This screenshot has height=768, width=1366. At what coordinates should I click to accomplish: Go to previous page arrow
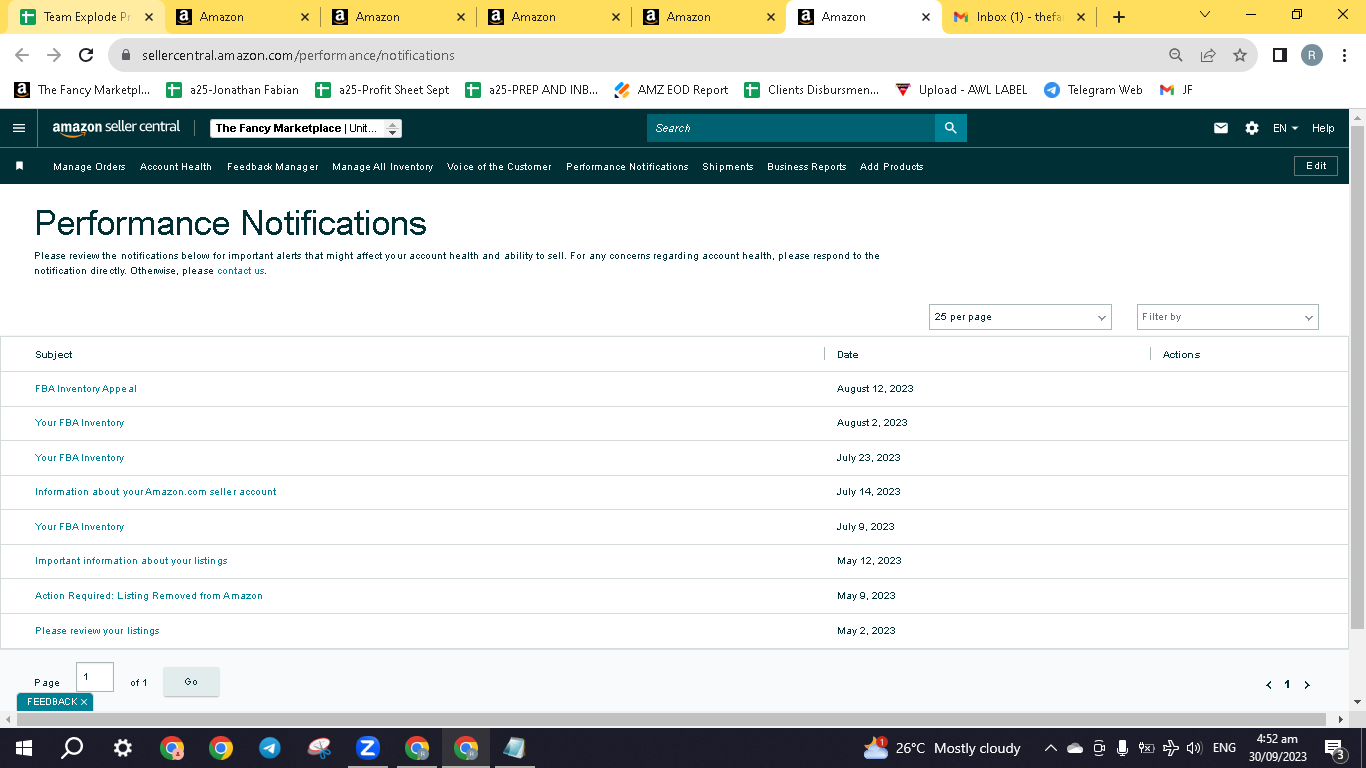1269,685
